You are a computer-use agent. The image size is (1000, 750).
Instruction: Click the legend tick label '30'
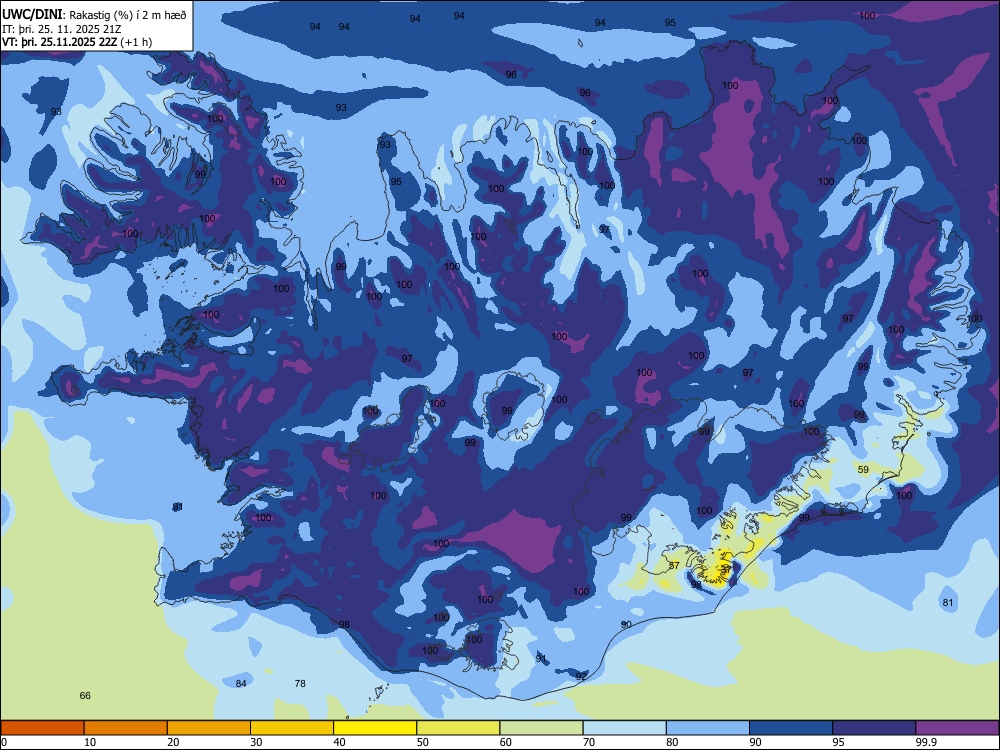(256, 742)
